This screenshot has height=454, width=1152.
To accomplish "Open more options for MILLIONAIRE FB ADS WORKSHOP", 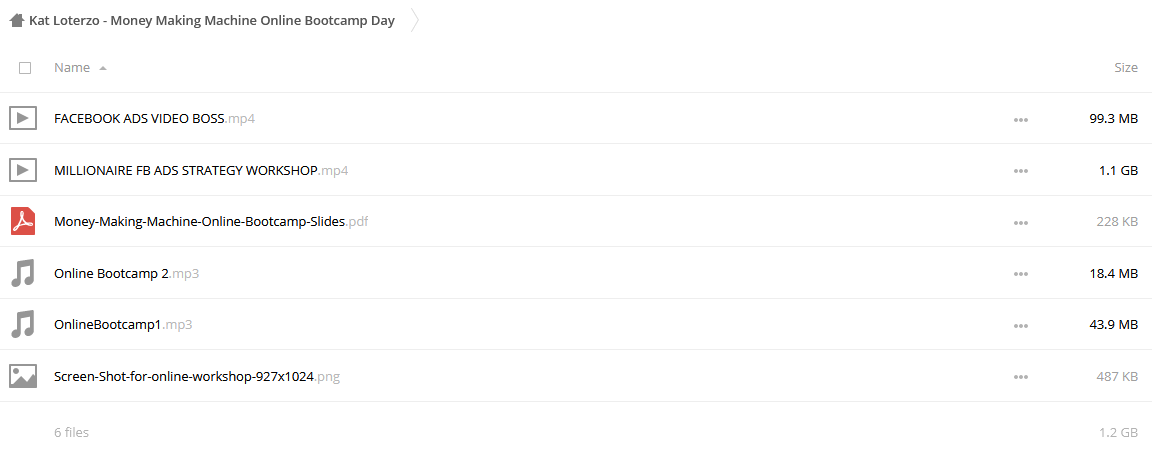I will [x=1020, y=170].
